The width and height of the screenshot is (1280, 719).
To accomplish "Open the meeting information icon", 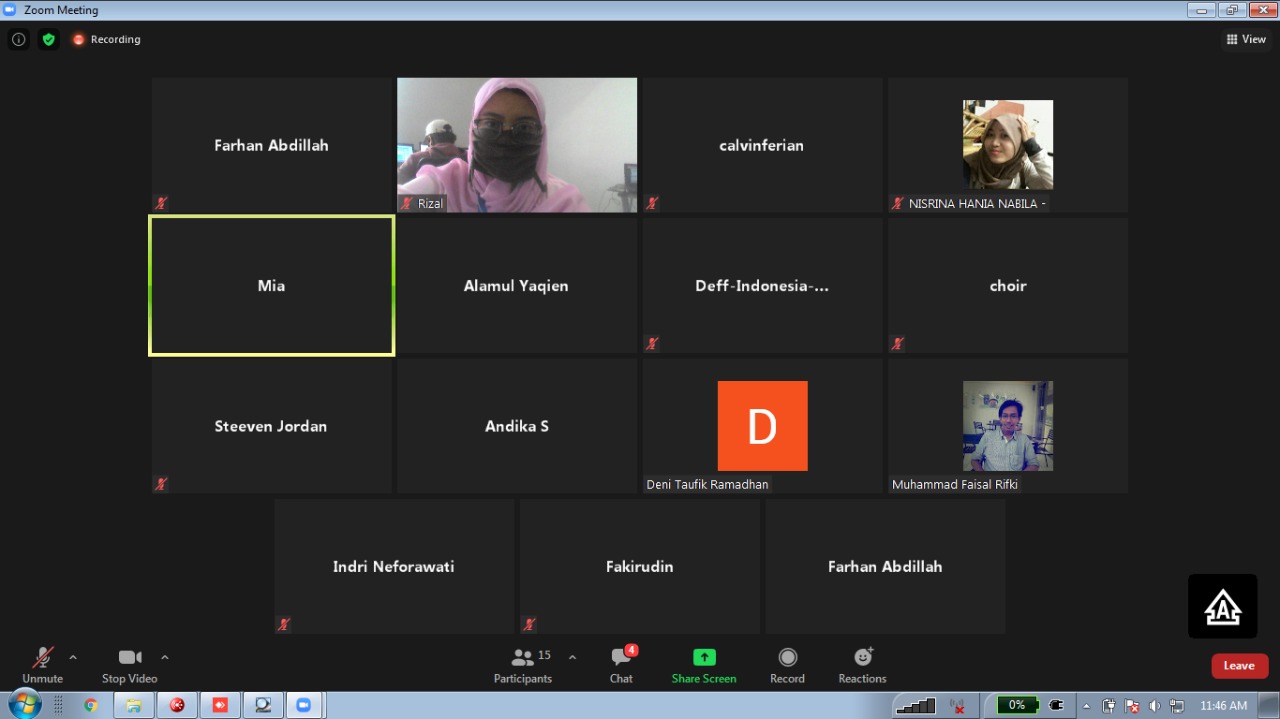I will tap(18, 40).
